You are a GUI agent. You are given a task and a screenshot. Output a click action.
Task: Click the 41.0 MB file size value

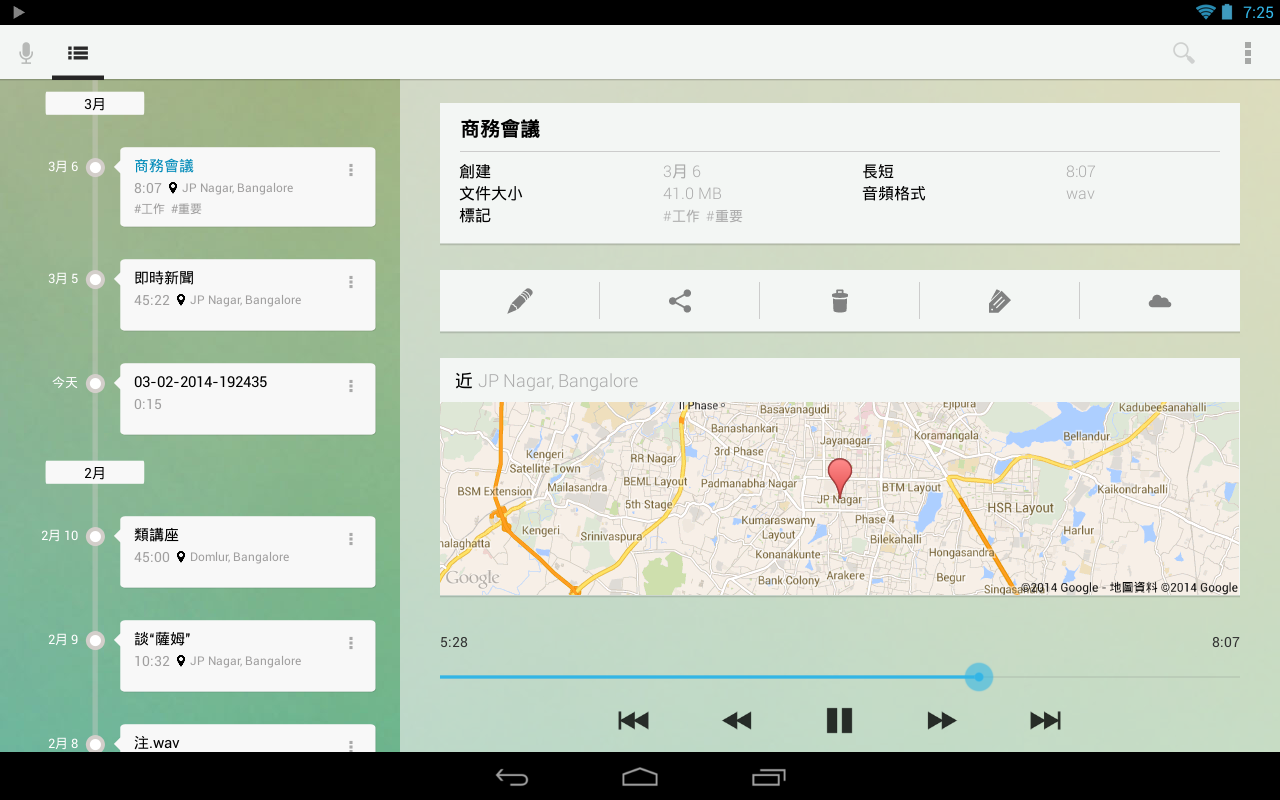pyautogui.click(x=692, y=194)
